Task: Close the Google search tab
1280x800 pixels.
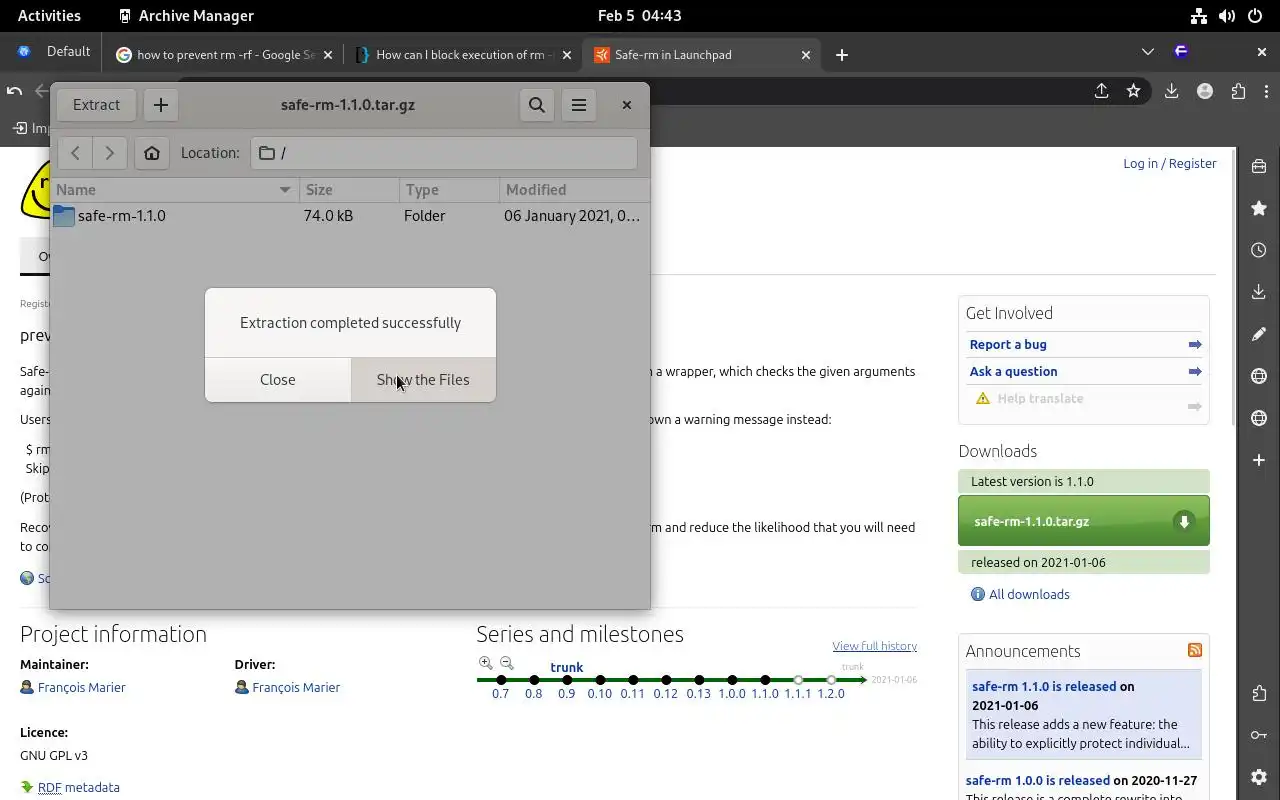Action: coord(328,55)
